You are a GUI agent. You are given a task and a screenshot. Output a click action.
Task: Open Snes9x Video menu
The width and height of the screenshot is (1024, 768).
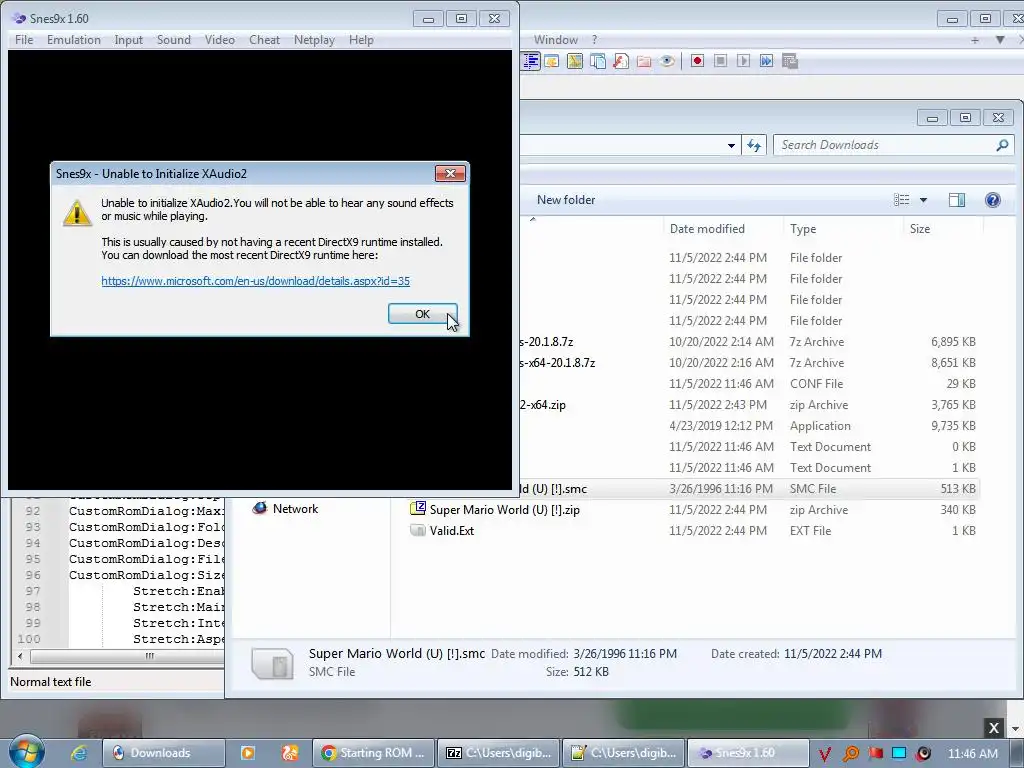(x=219, y=40)
